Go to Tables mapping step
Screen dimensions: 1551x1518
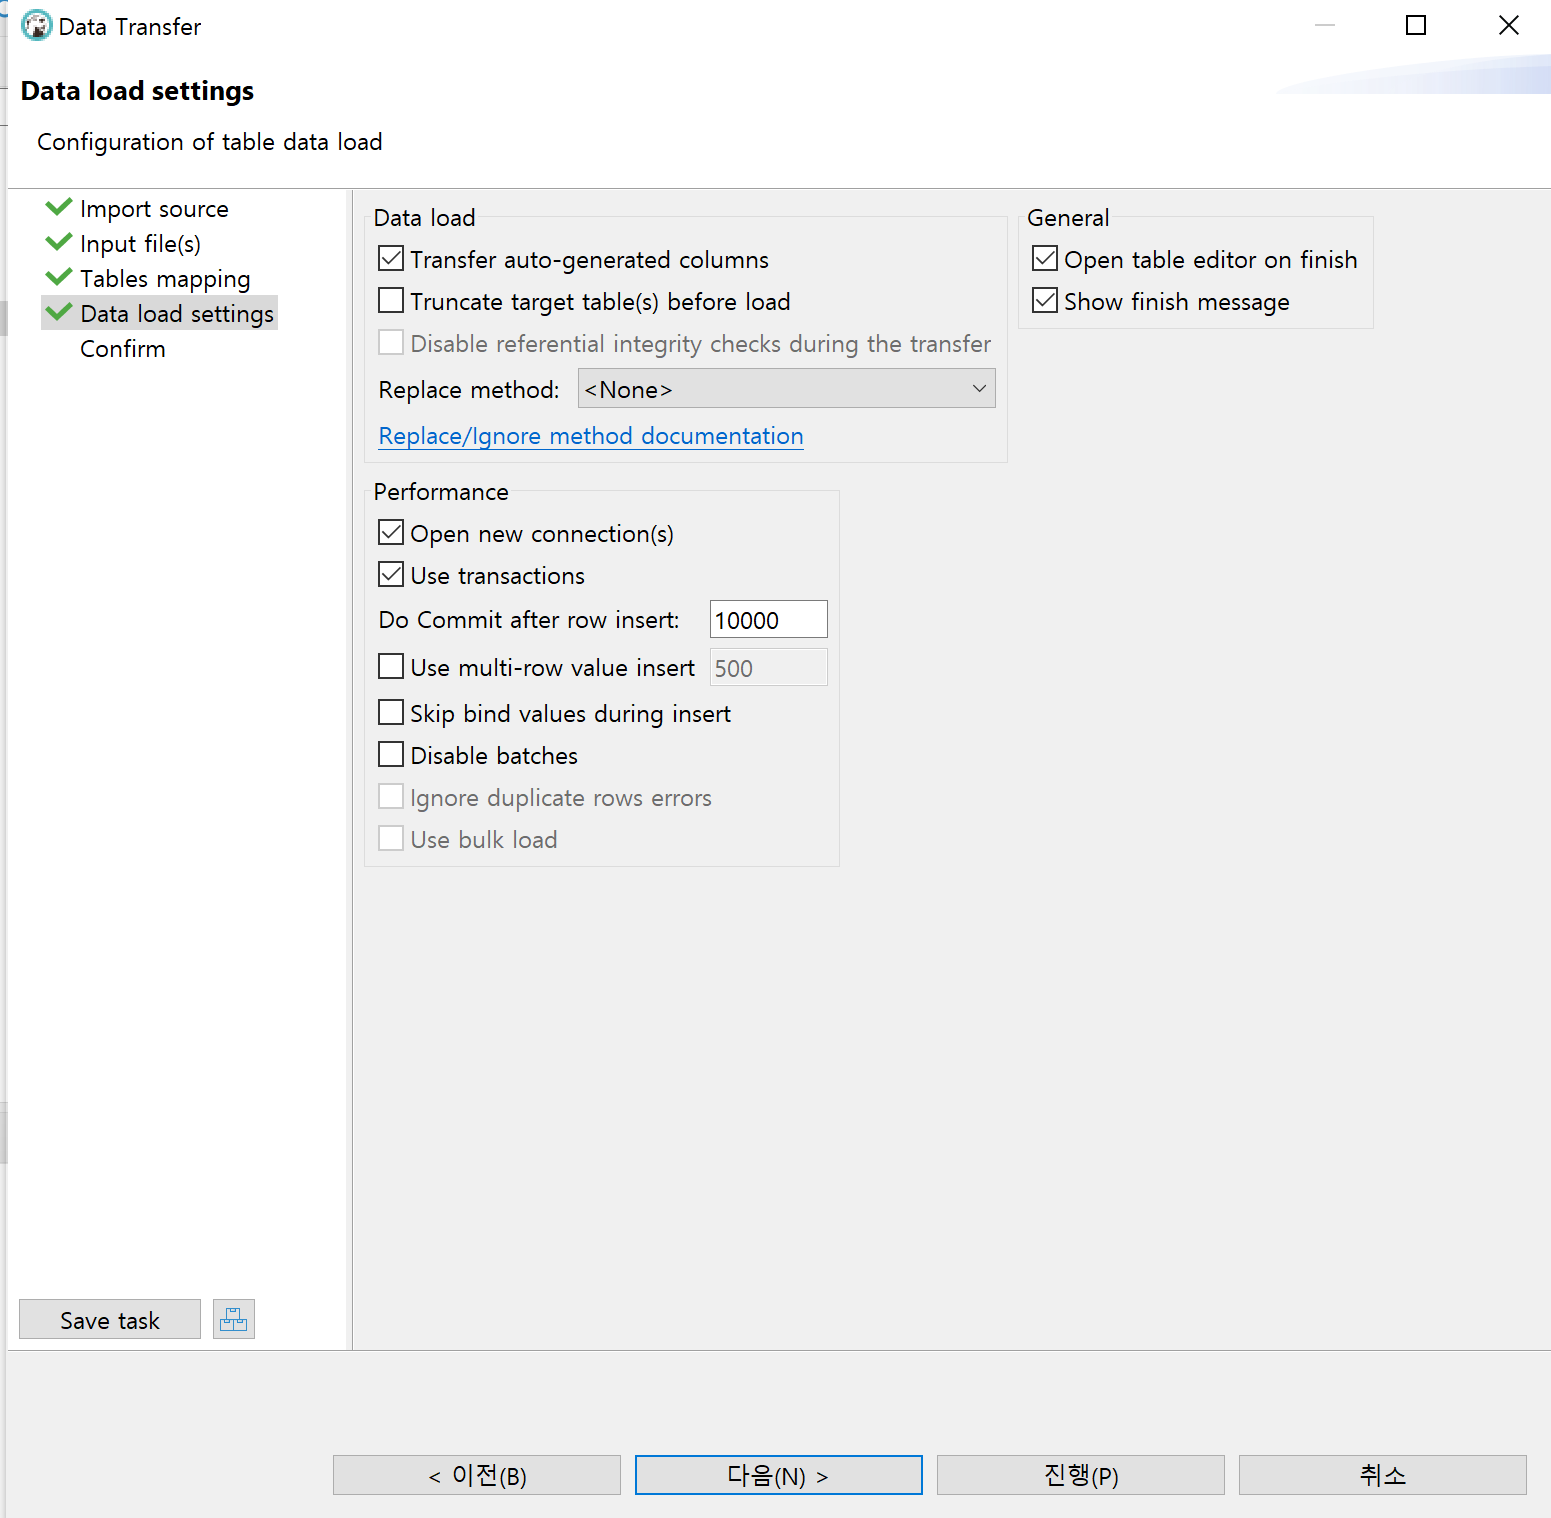(165, 279)
